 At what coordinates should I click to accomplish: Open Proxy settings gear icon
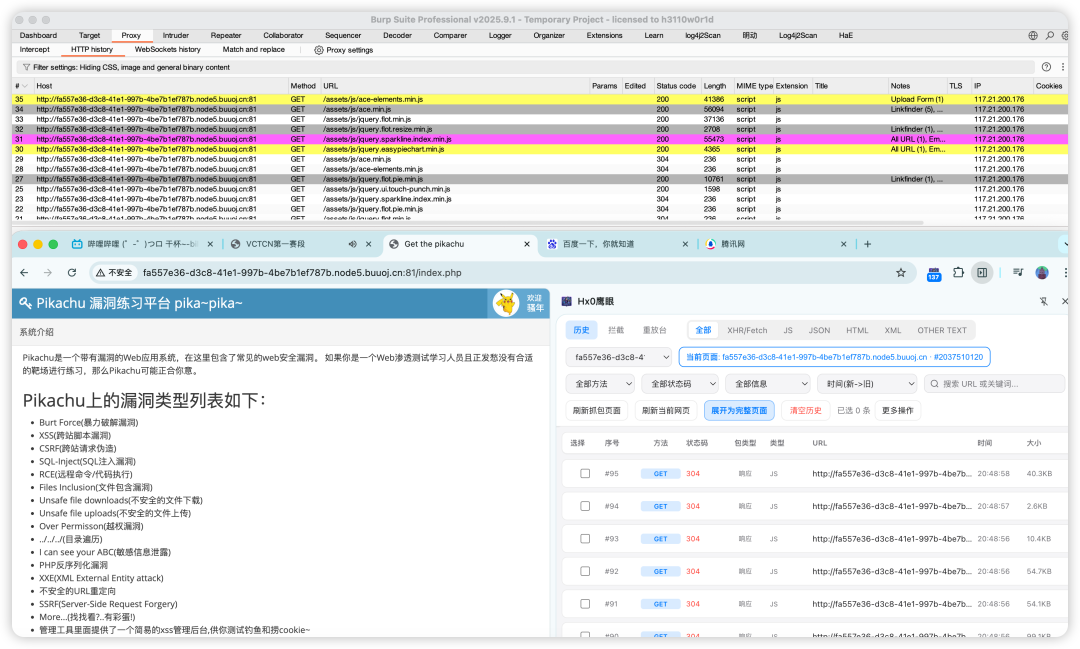pos(319,50)
